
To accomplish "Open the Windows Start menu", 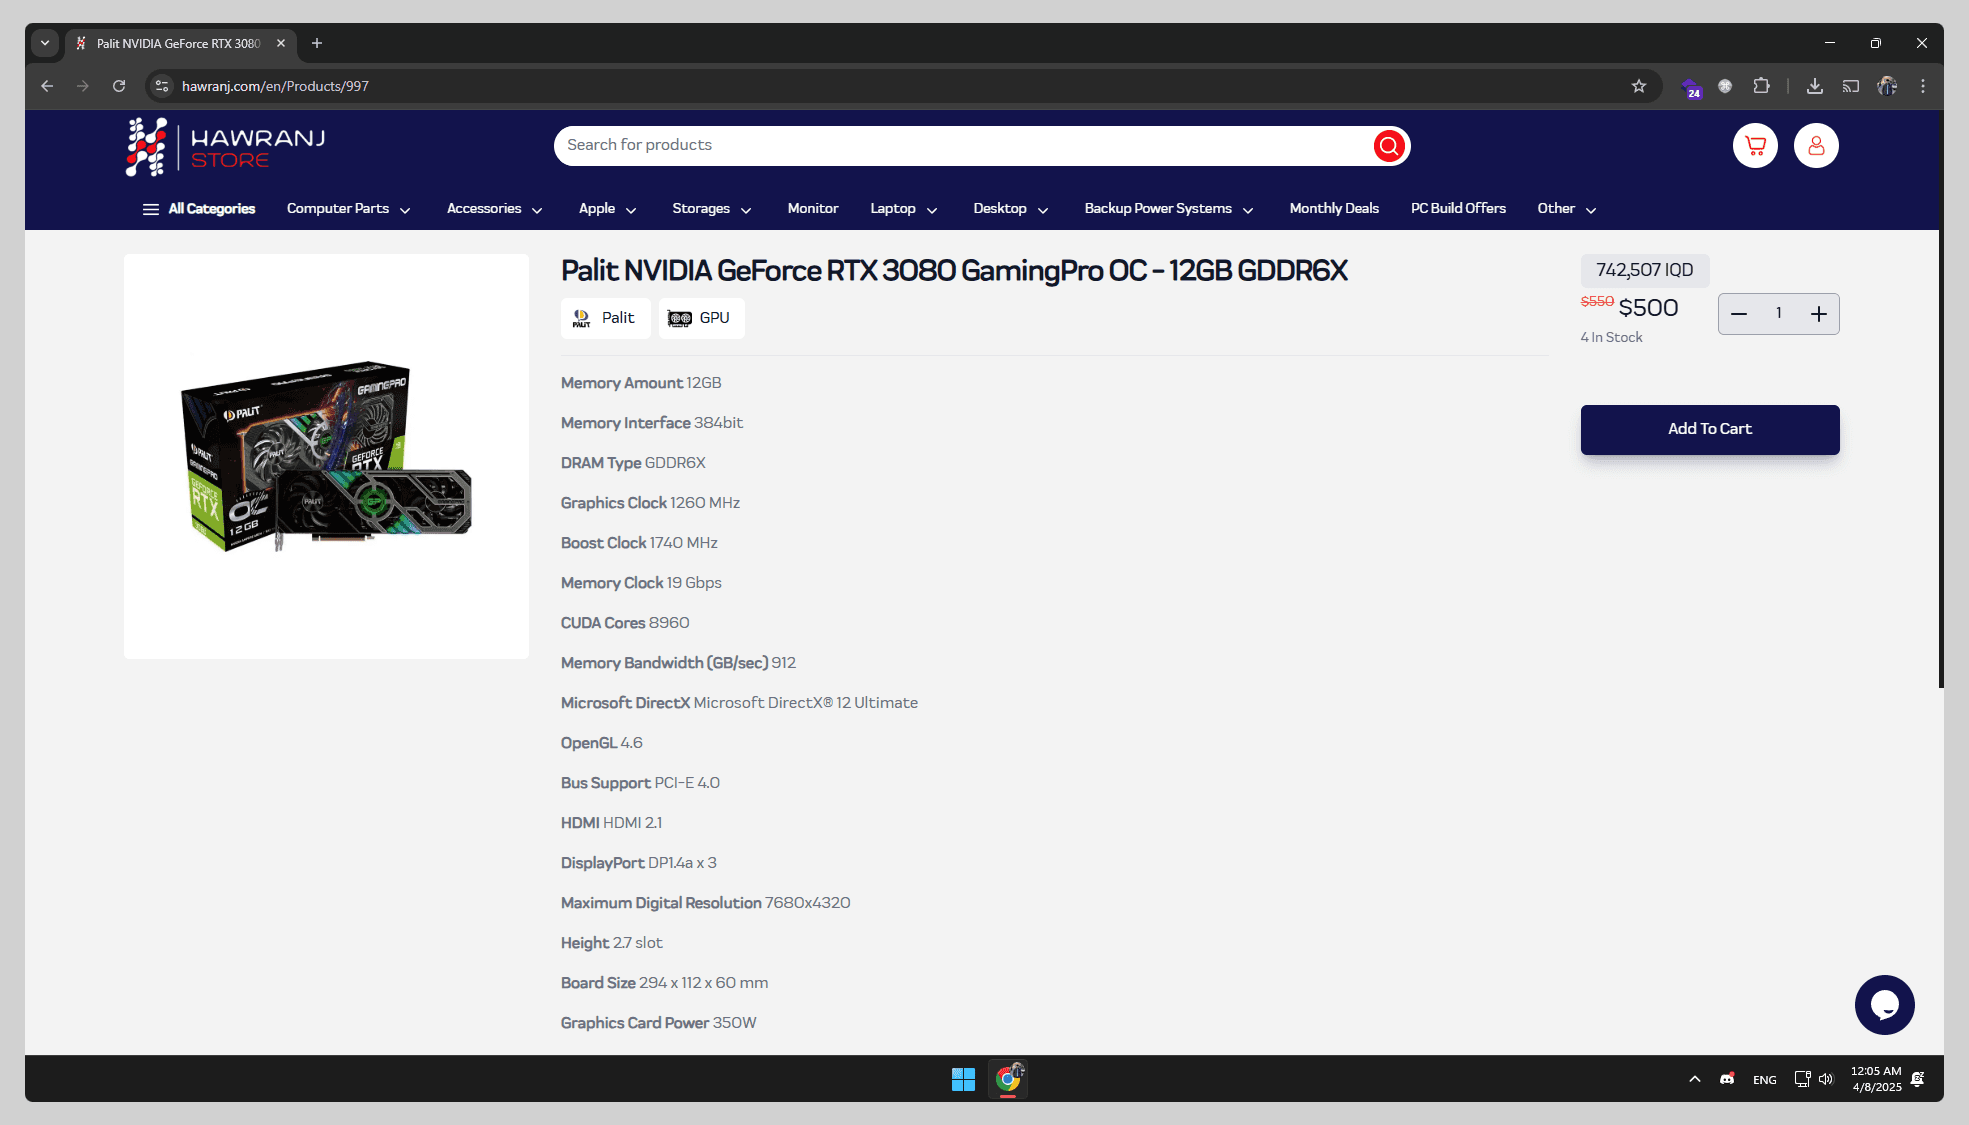I will [x=963, y=1079].
